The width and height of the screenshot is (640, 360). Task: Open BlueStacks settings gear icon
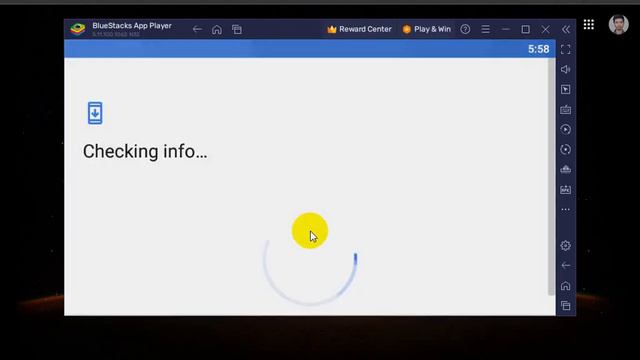click(566, 245)
